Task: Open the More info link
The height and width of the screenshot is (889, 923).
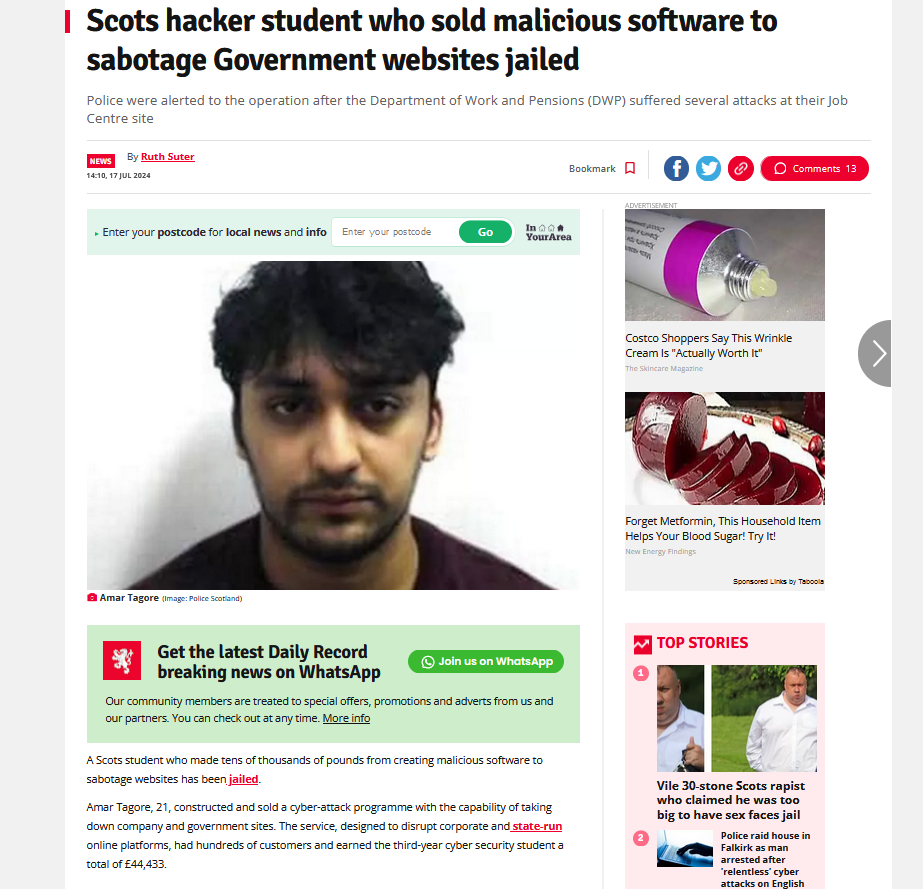Action: tap(346, 718)
